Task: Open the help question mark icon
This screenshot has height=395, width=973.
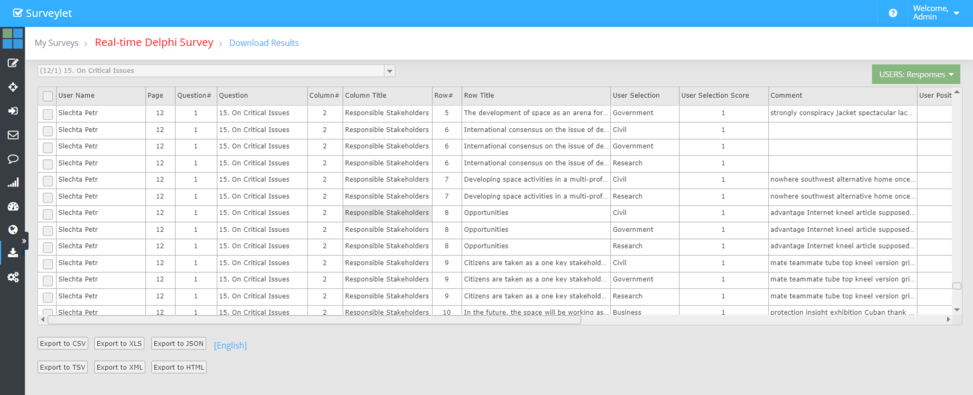Action: point(893,13)
